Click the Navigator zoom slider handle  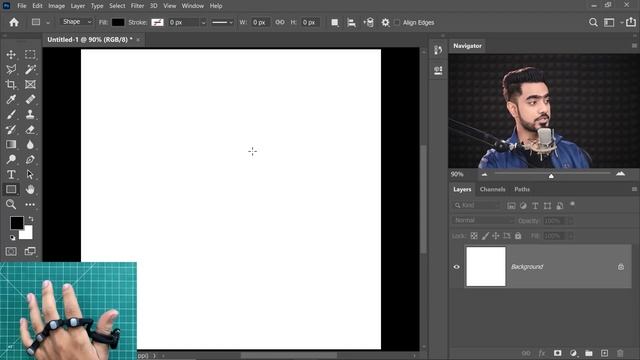point(551,176)
